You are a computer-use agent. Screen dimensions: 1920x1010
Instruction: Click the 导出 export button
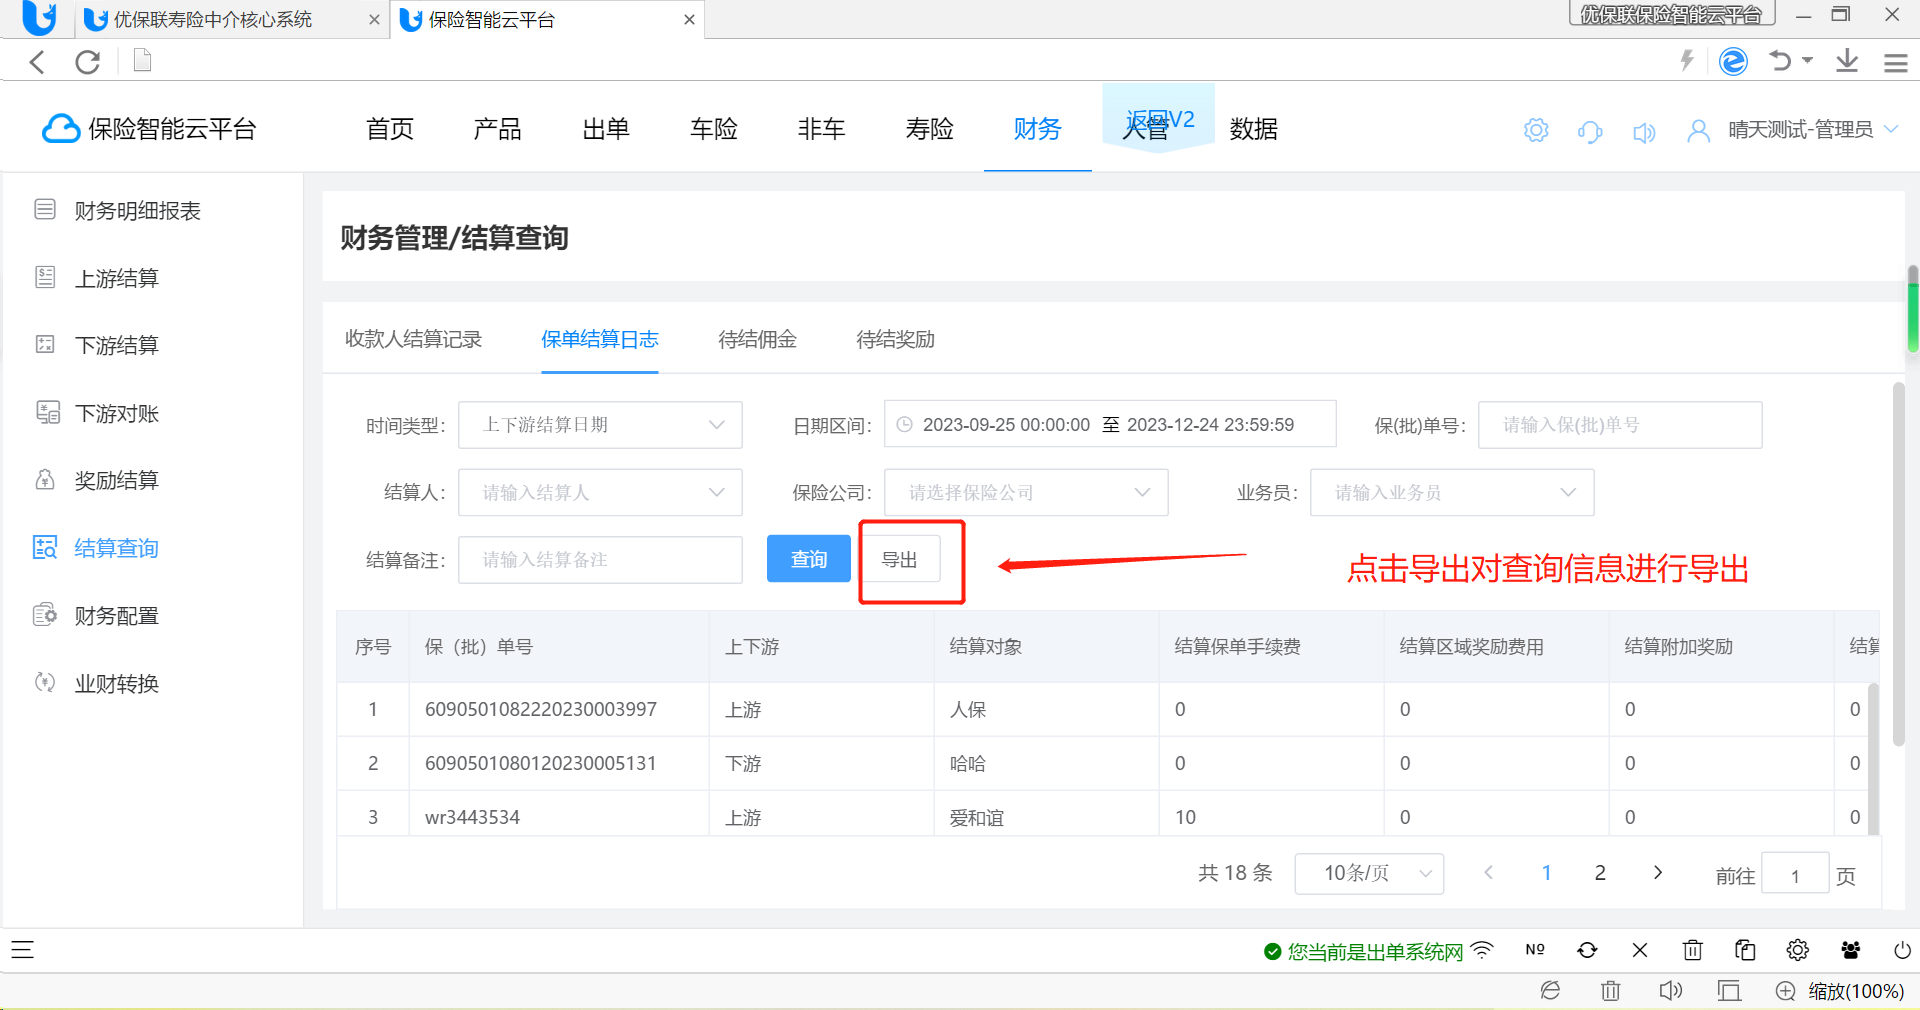[x=899, y=559]
